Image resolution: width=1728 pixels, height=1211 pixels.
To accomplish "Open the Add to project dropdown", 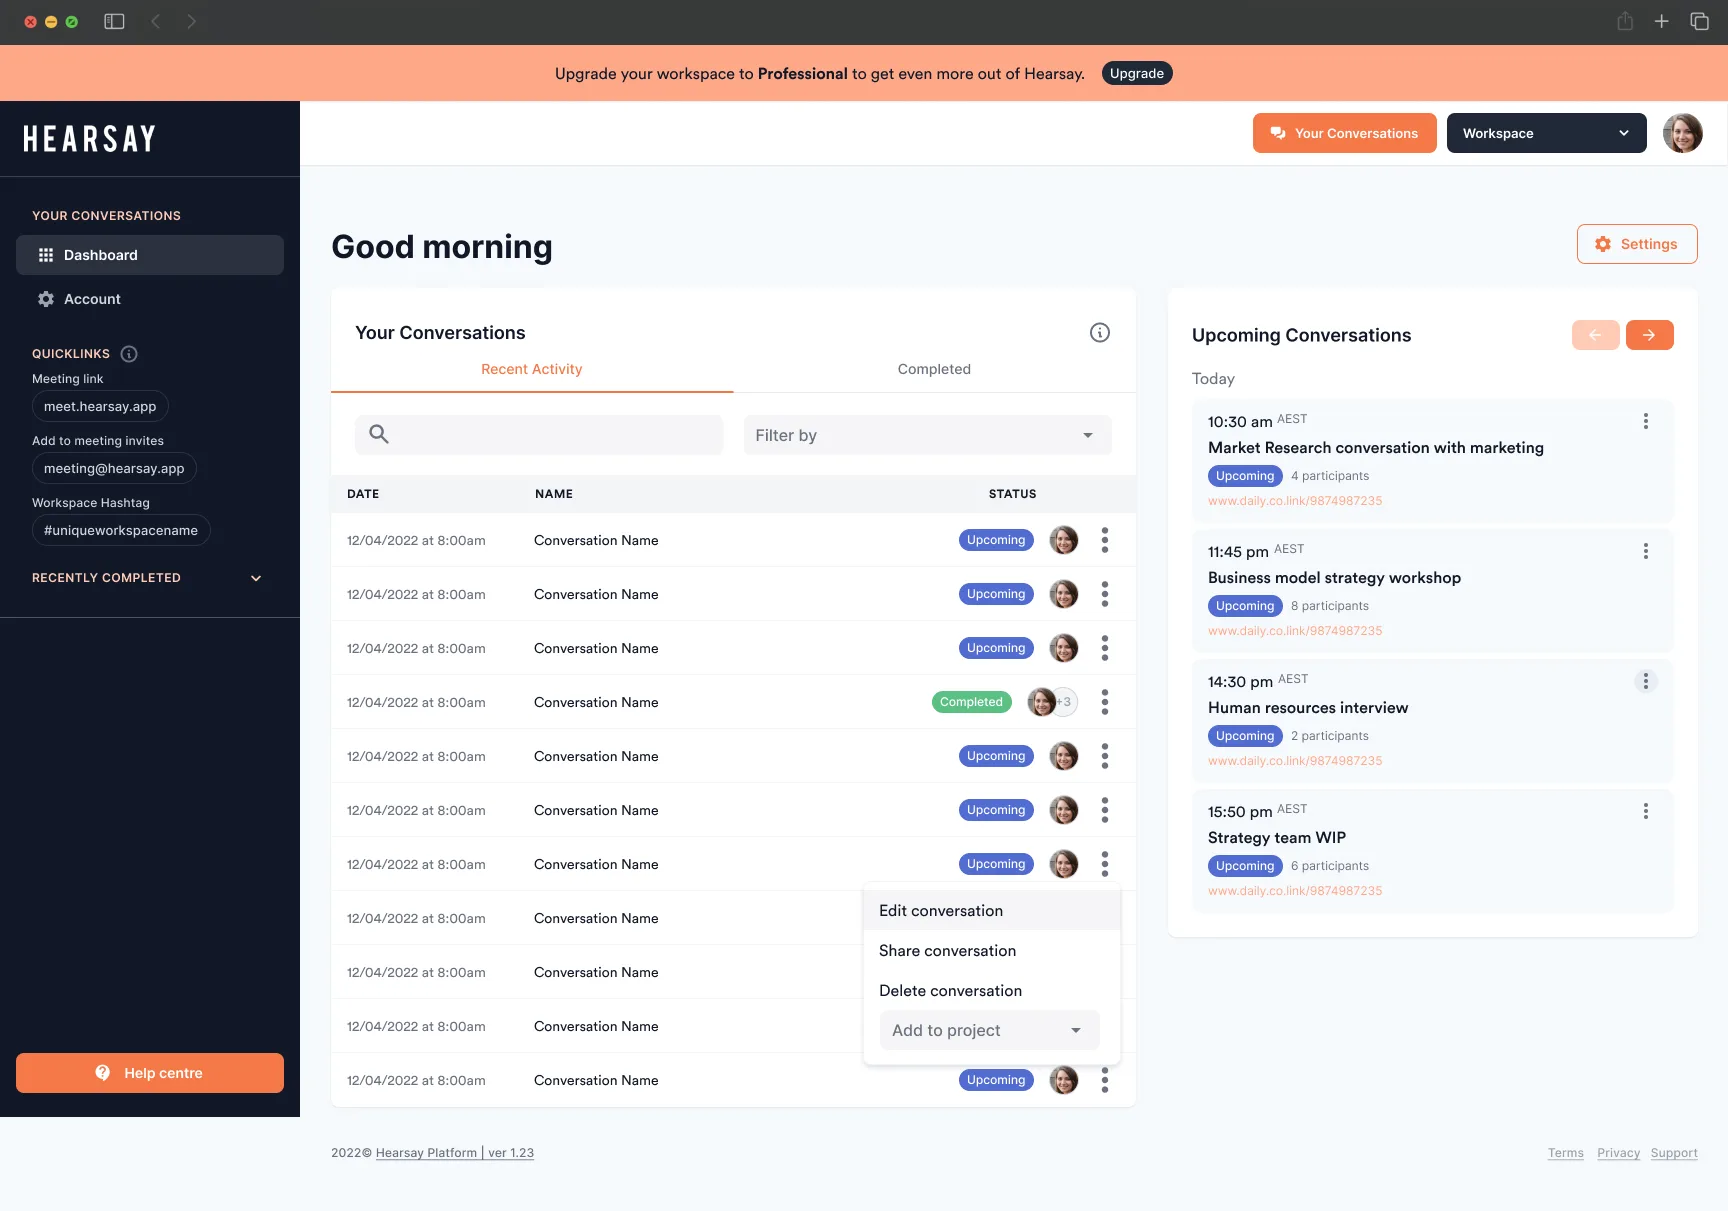I will click(x=989, y=1030).
